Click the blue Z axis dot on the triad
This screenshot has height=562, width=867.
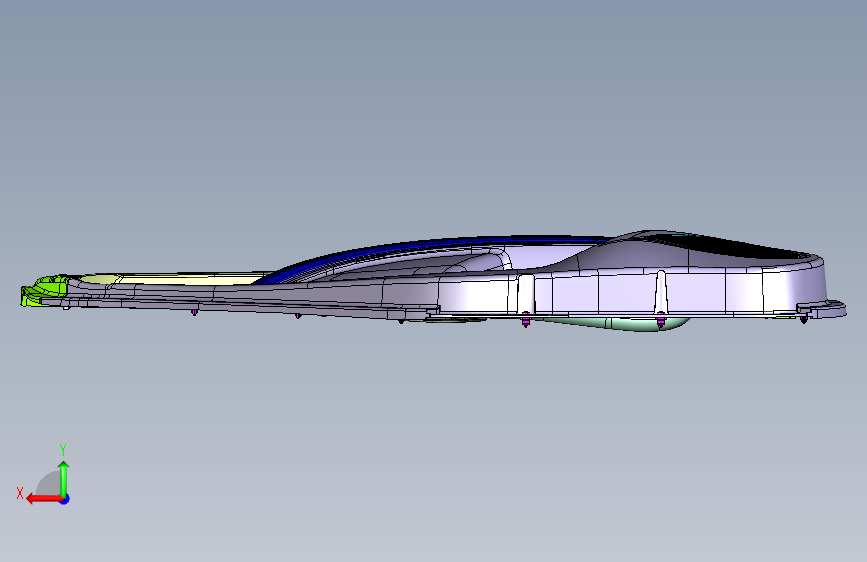pos(65,499)
